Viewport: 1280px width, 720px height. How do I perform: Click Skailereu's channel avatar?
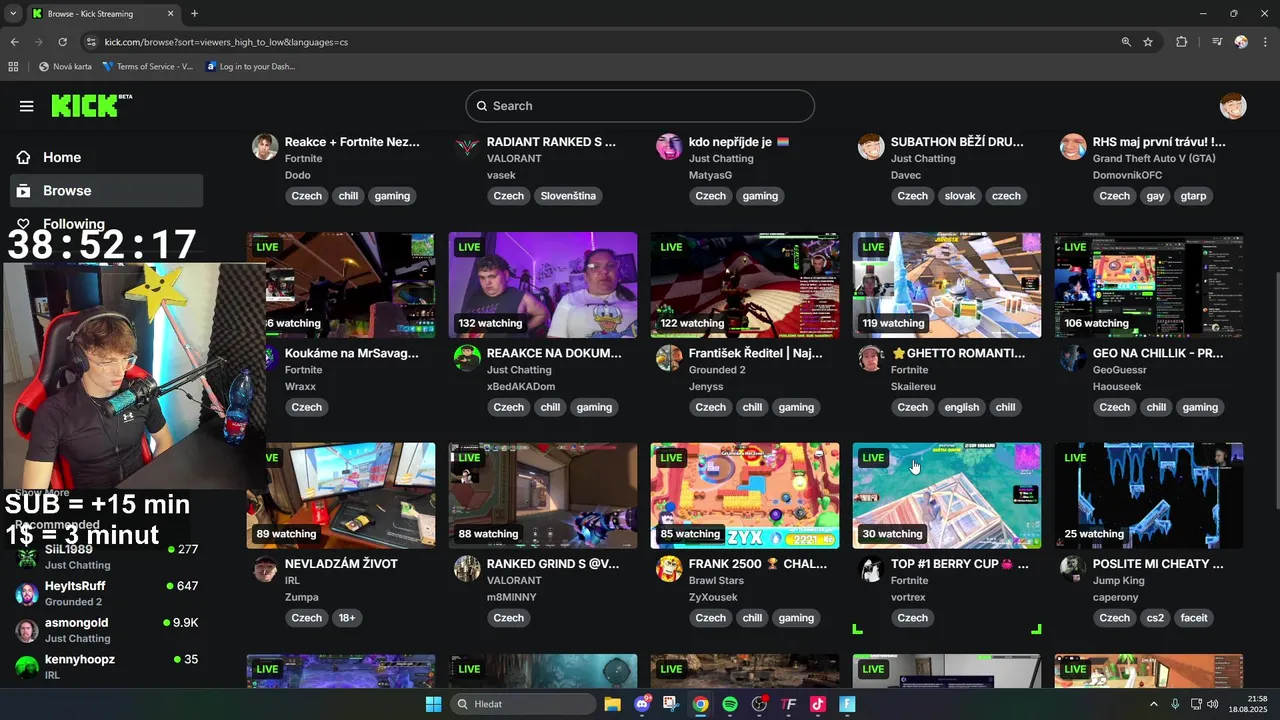tap(871, 357)
